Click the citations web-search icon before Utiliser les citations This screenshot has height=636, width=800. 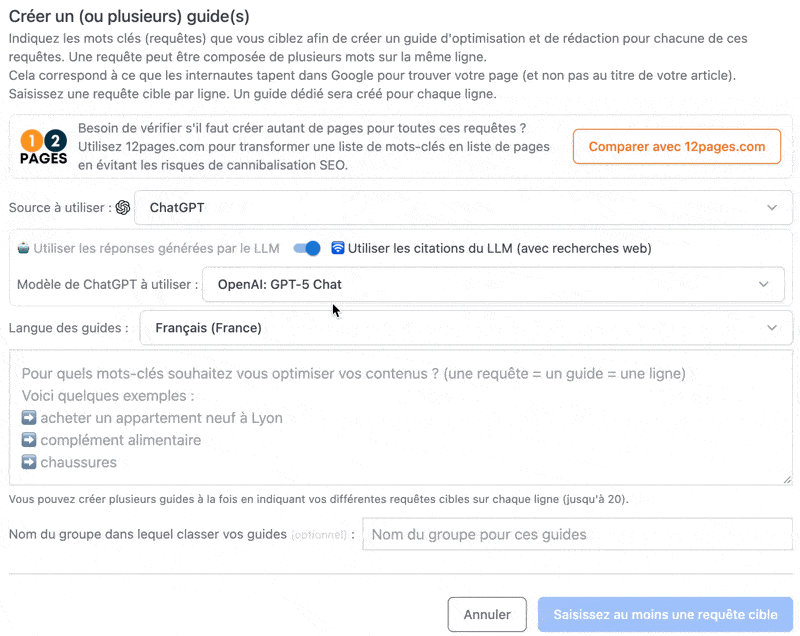pos(339,248)
